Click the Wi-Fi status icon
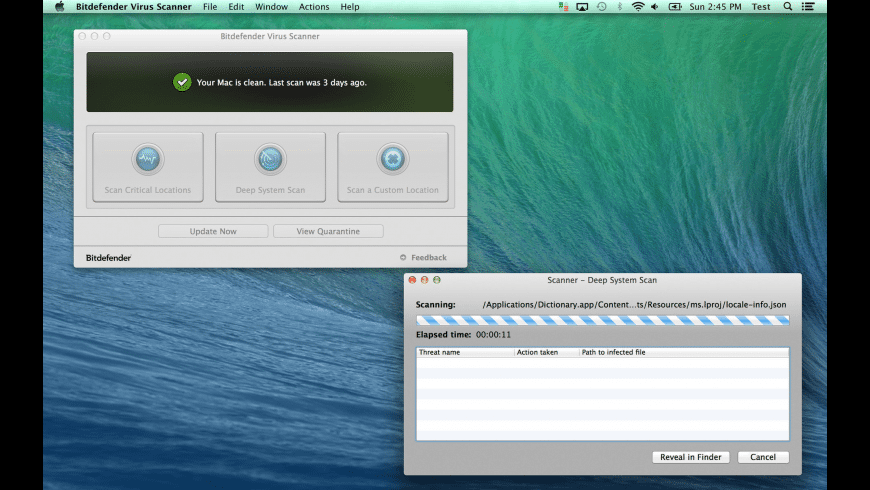The image size is (870, 490). point(638,7)
